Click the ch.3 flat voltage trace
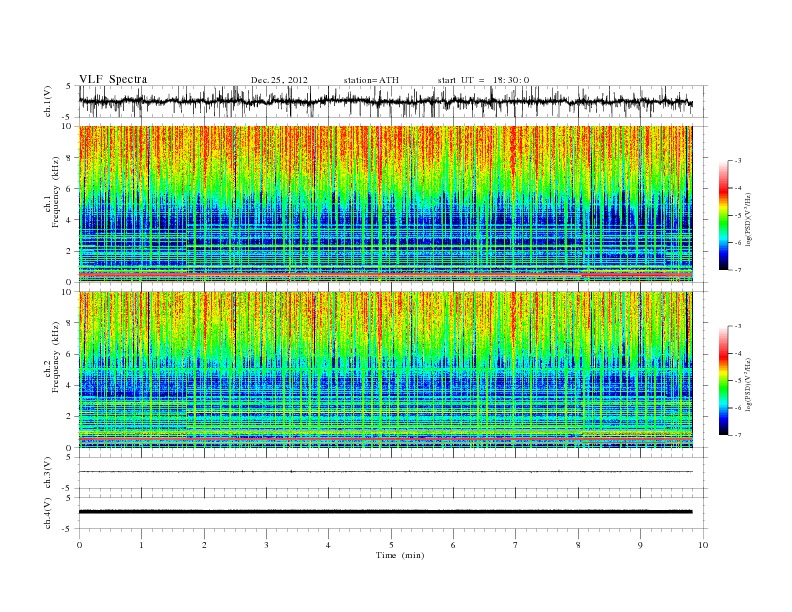Image resolution: width=792 pixels, height=612 pixels. pyautogui.click(x=386, y=472)
